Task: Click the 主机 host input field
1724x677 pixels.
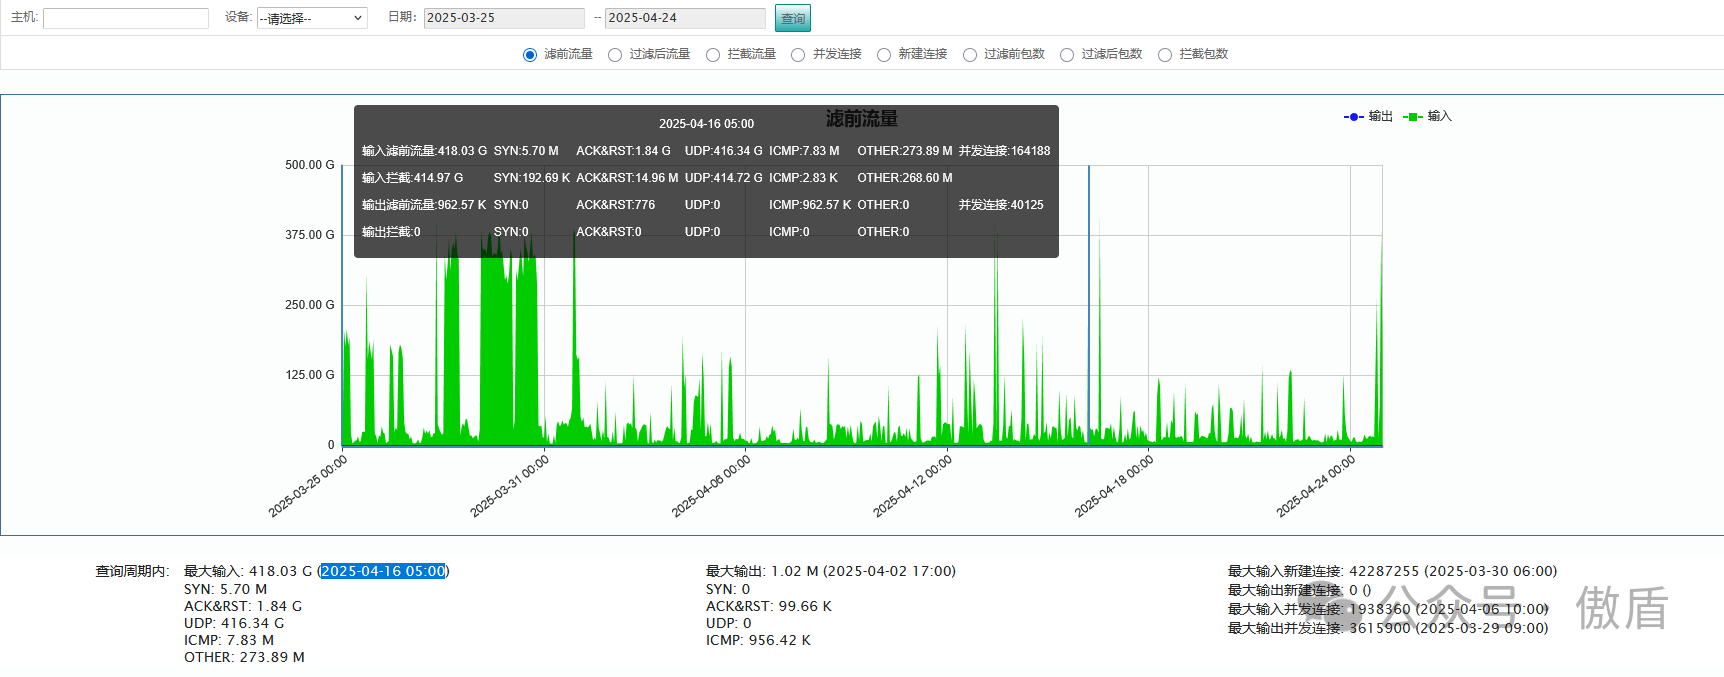Action: pos(125,18)
